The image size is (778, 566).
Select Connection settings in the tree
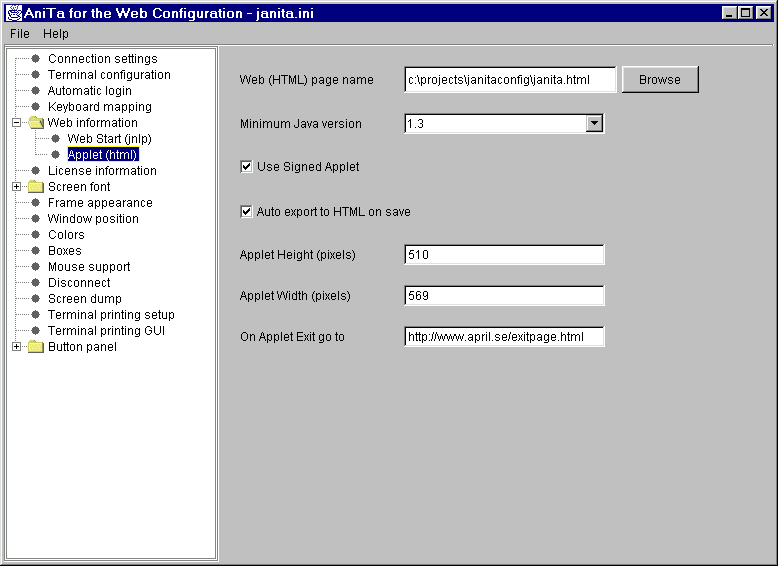tap(102, 59)
